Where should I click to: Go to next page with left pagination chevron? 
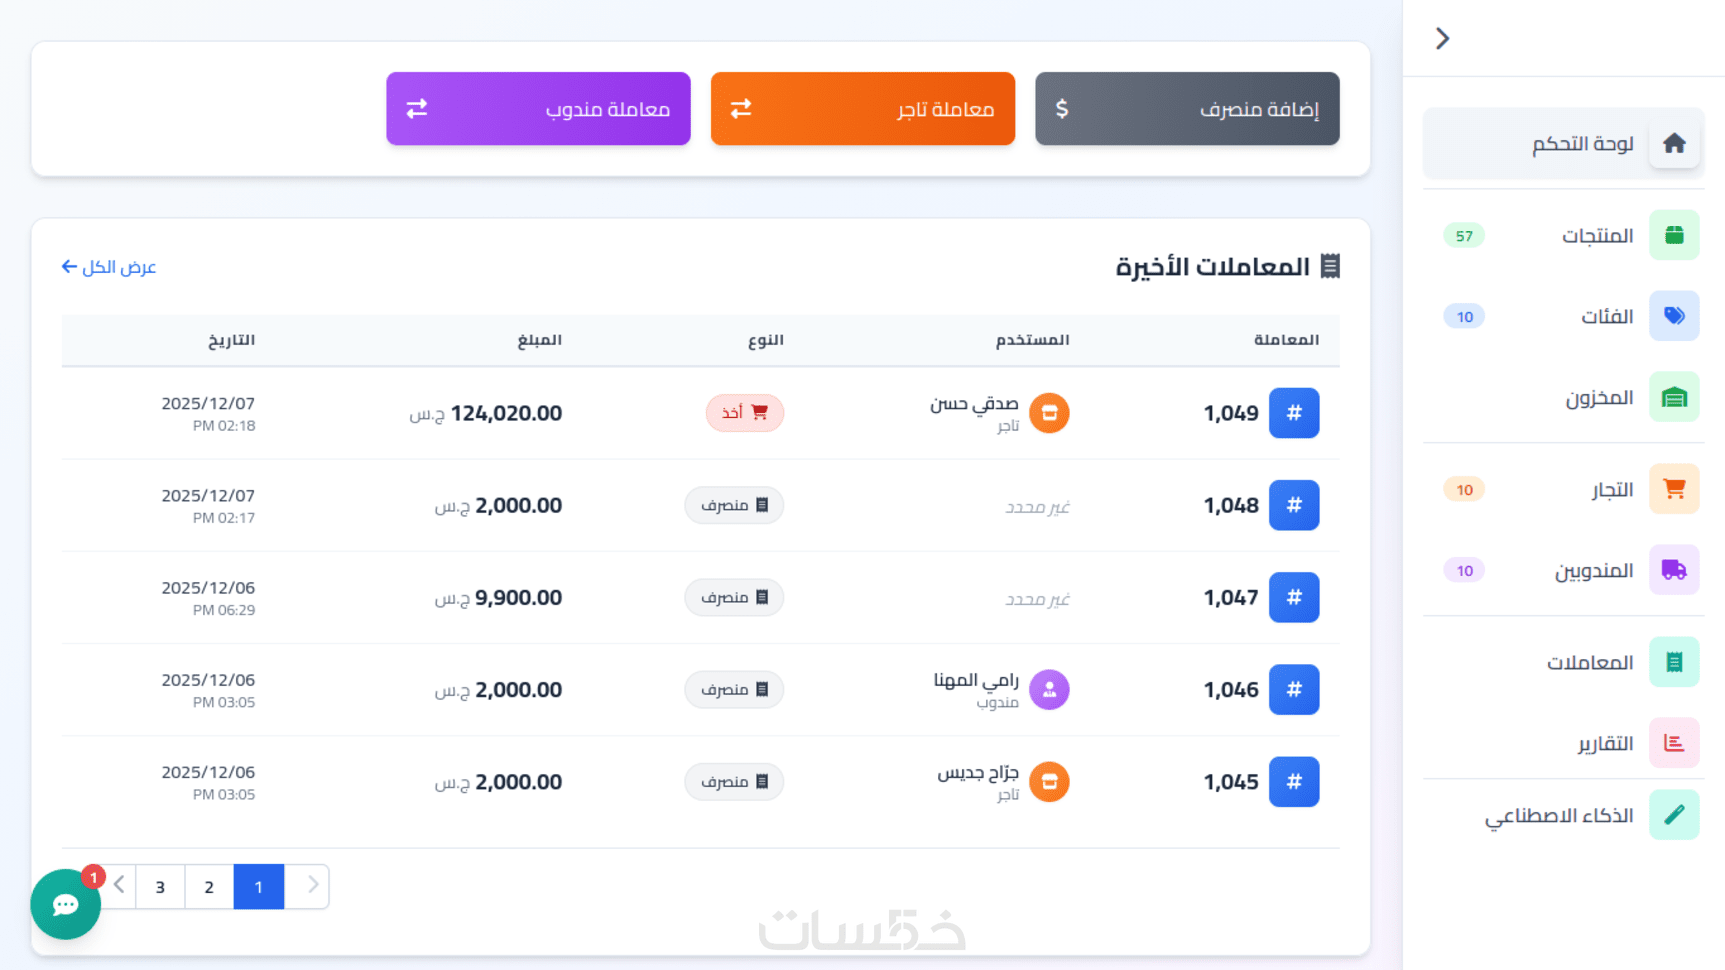pyautogui.click(x=120, y=886)
